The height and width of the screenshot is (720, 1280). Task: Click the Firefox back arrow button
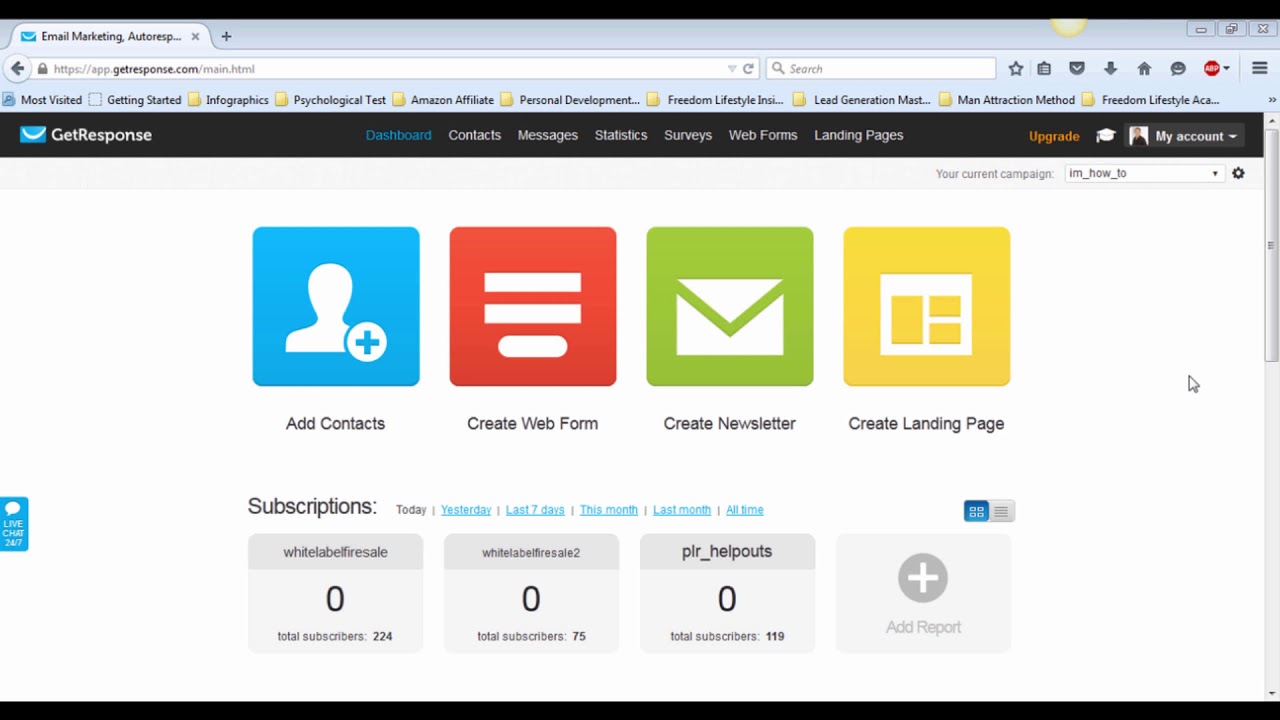coord(17,69)
